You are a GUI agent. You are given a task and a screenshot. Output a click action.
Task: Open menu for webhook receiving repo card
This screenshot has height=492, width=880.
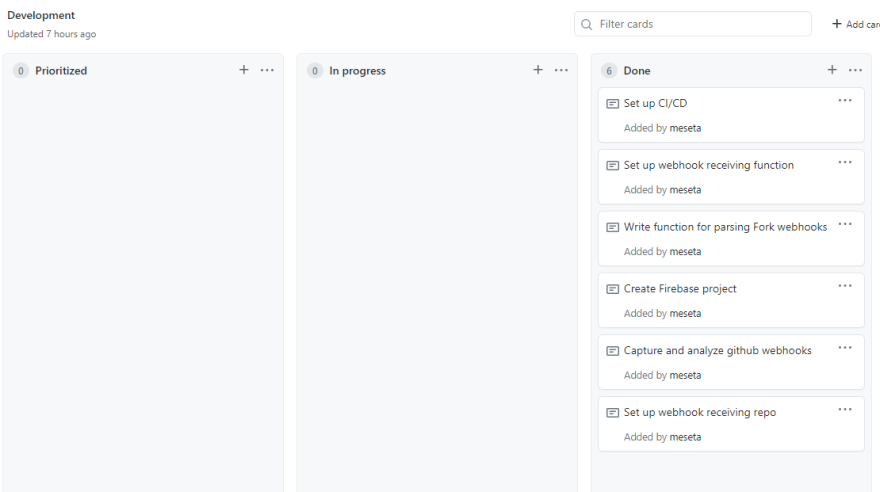click(845, 409)
